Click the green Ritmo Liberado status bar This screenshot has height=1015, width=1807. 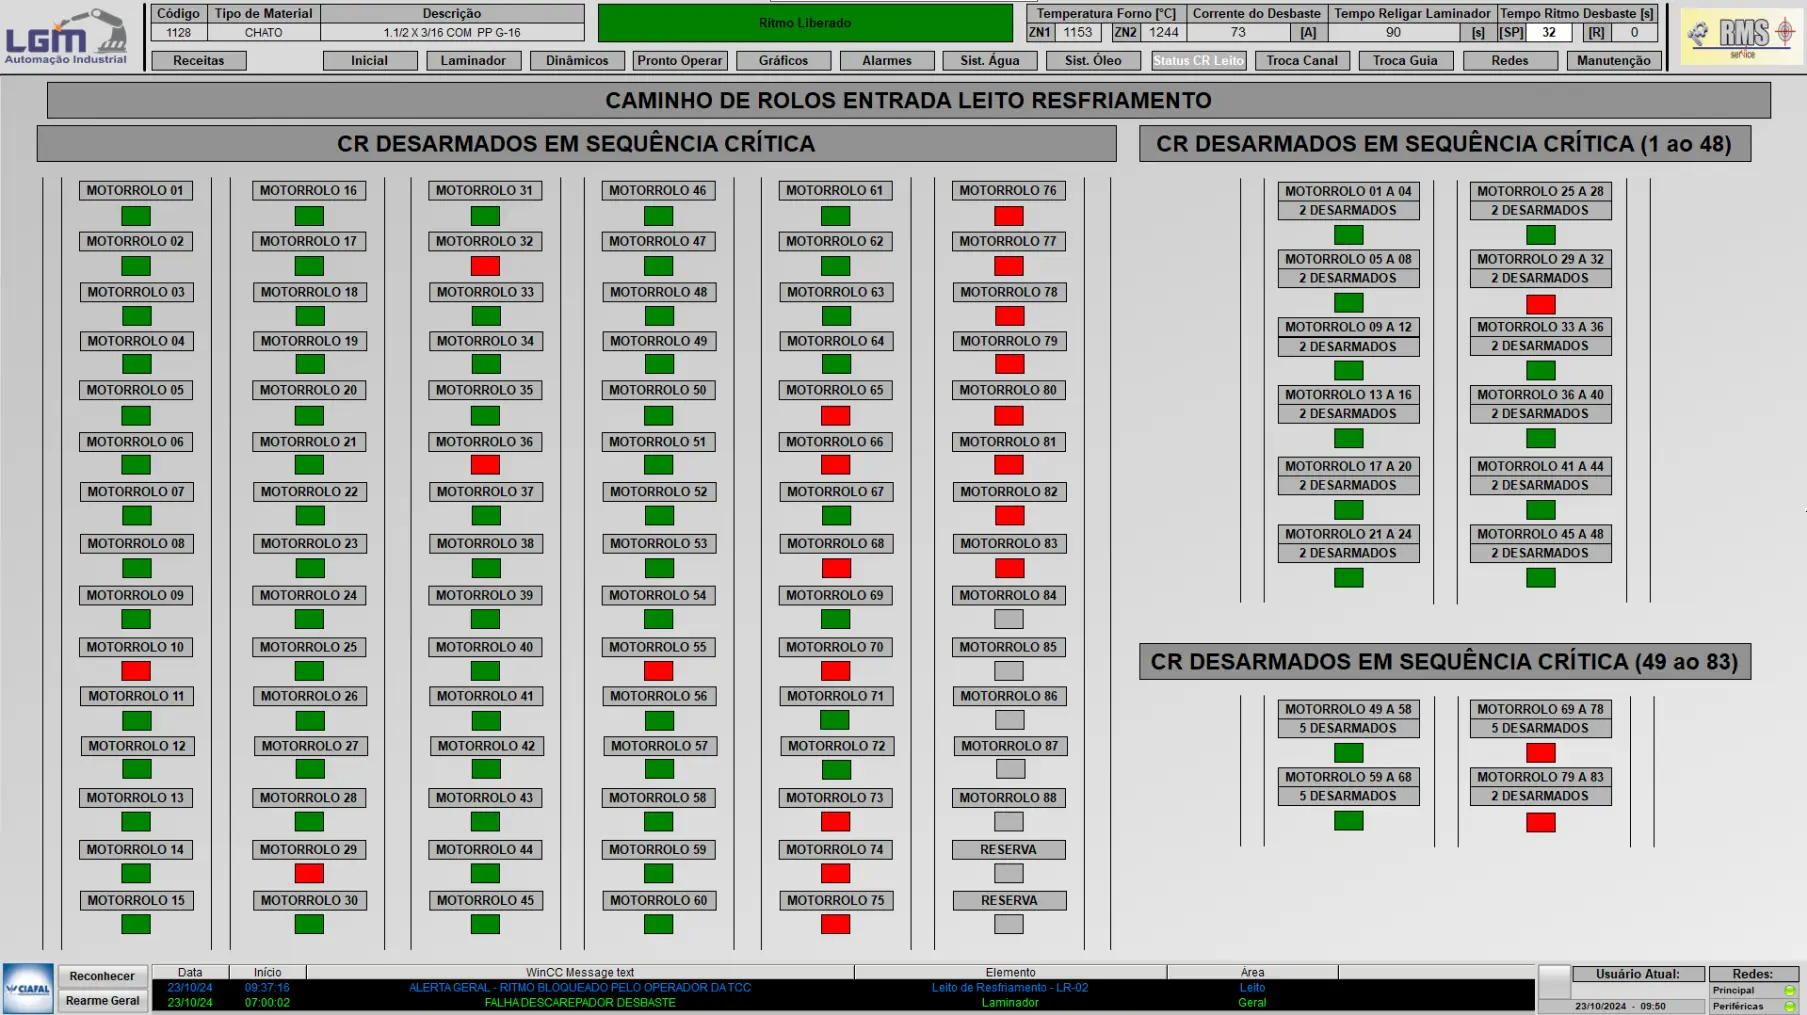805,23
